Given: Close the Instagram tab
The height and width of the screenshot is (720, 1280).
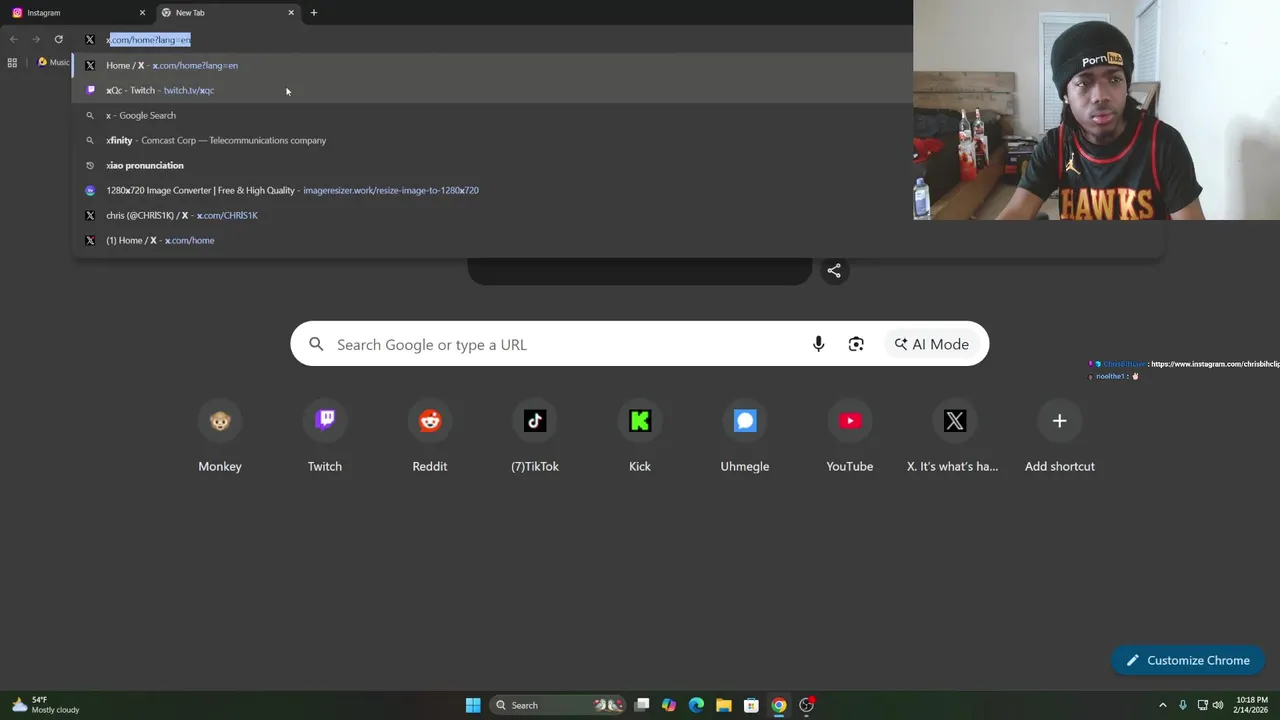Looking at the screenshot, I should [142, 13].
